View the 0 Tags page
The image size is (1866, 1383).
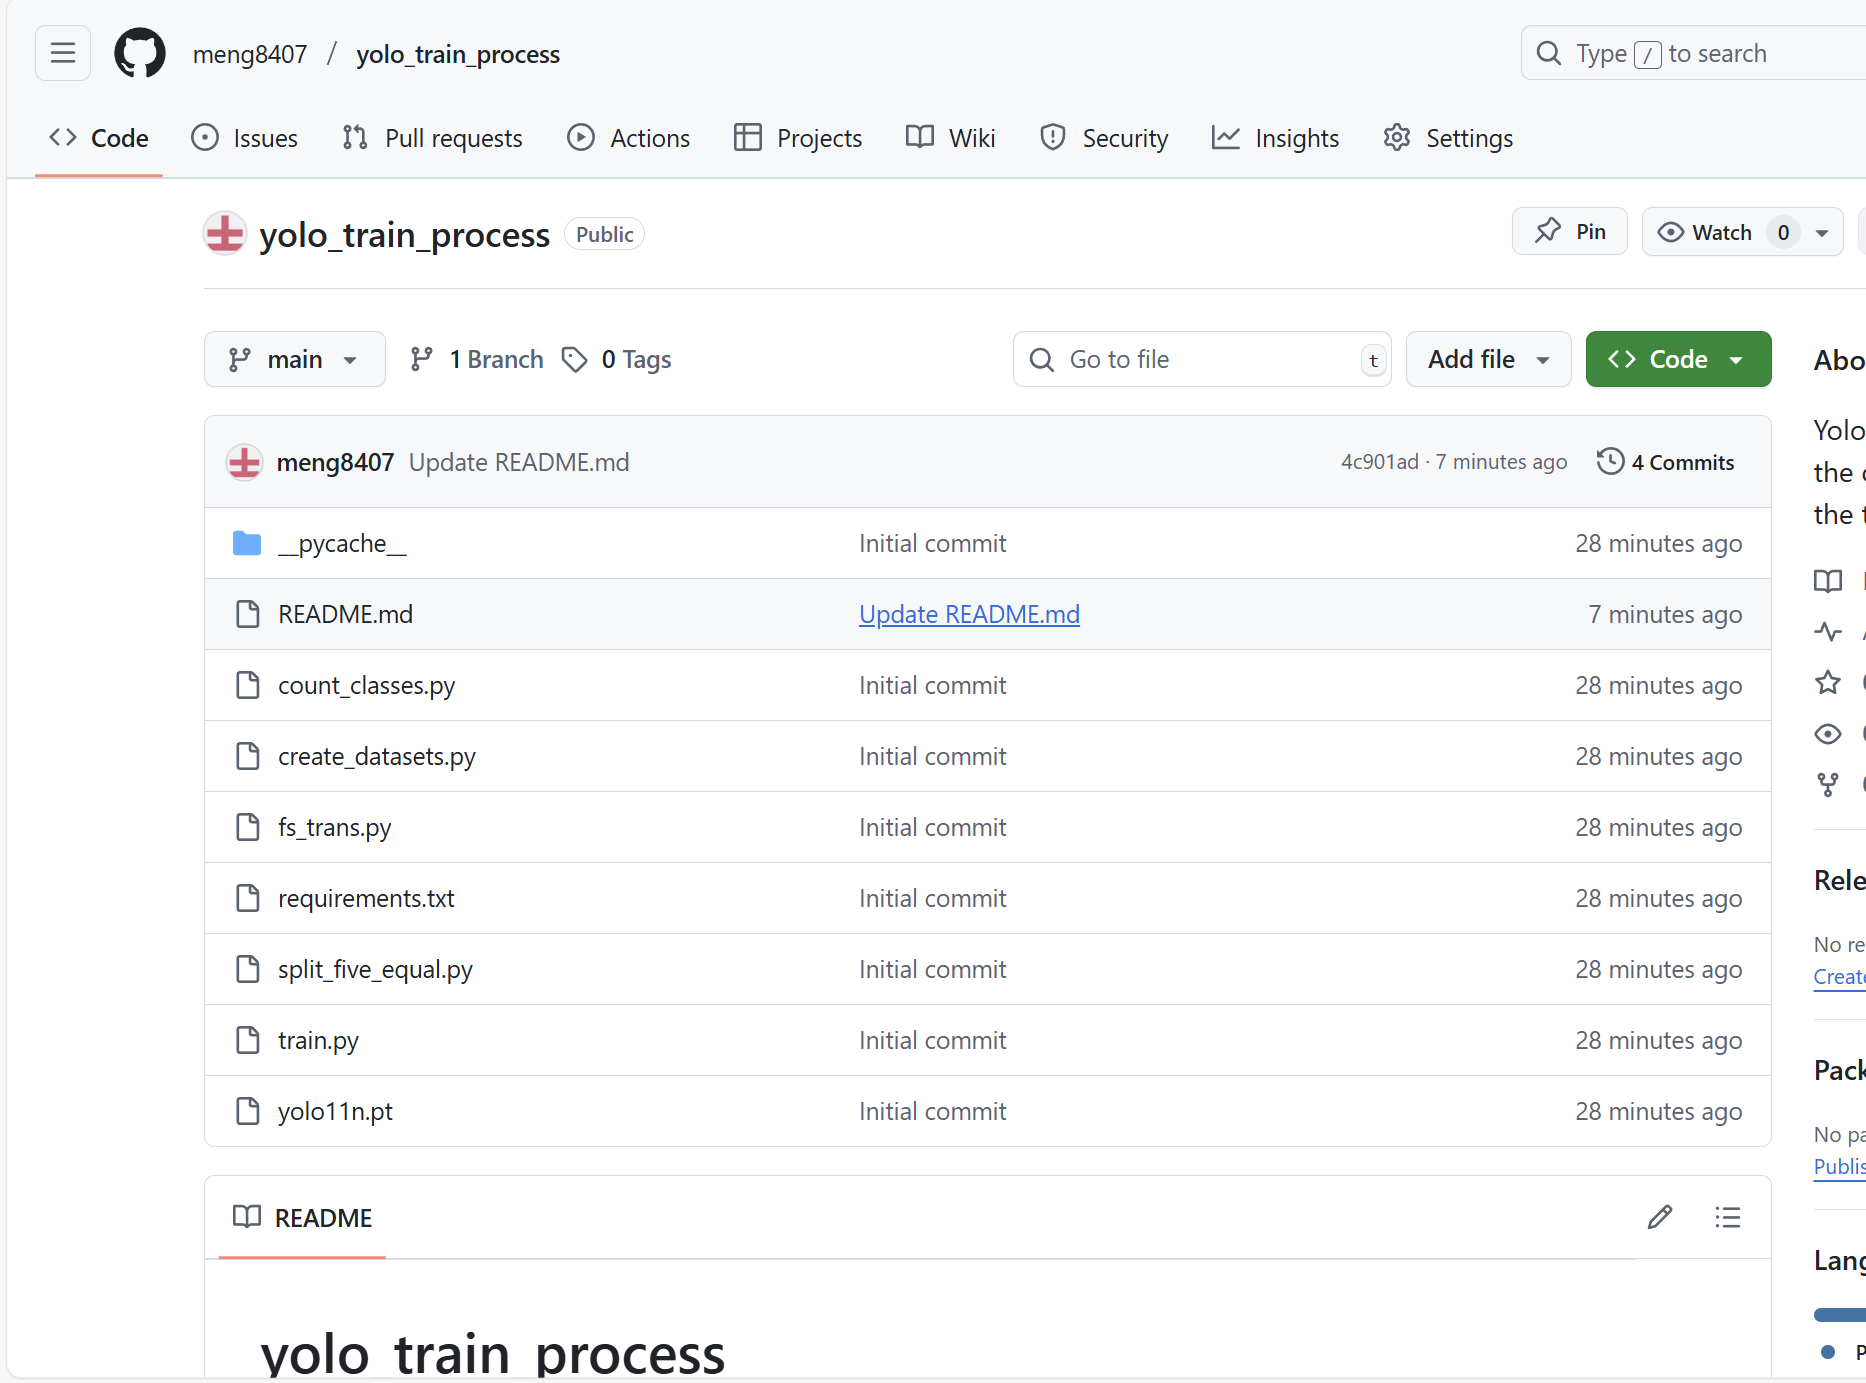point(617,359)
